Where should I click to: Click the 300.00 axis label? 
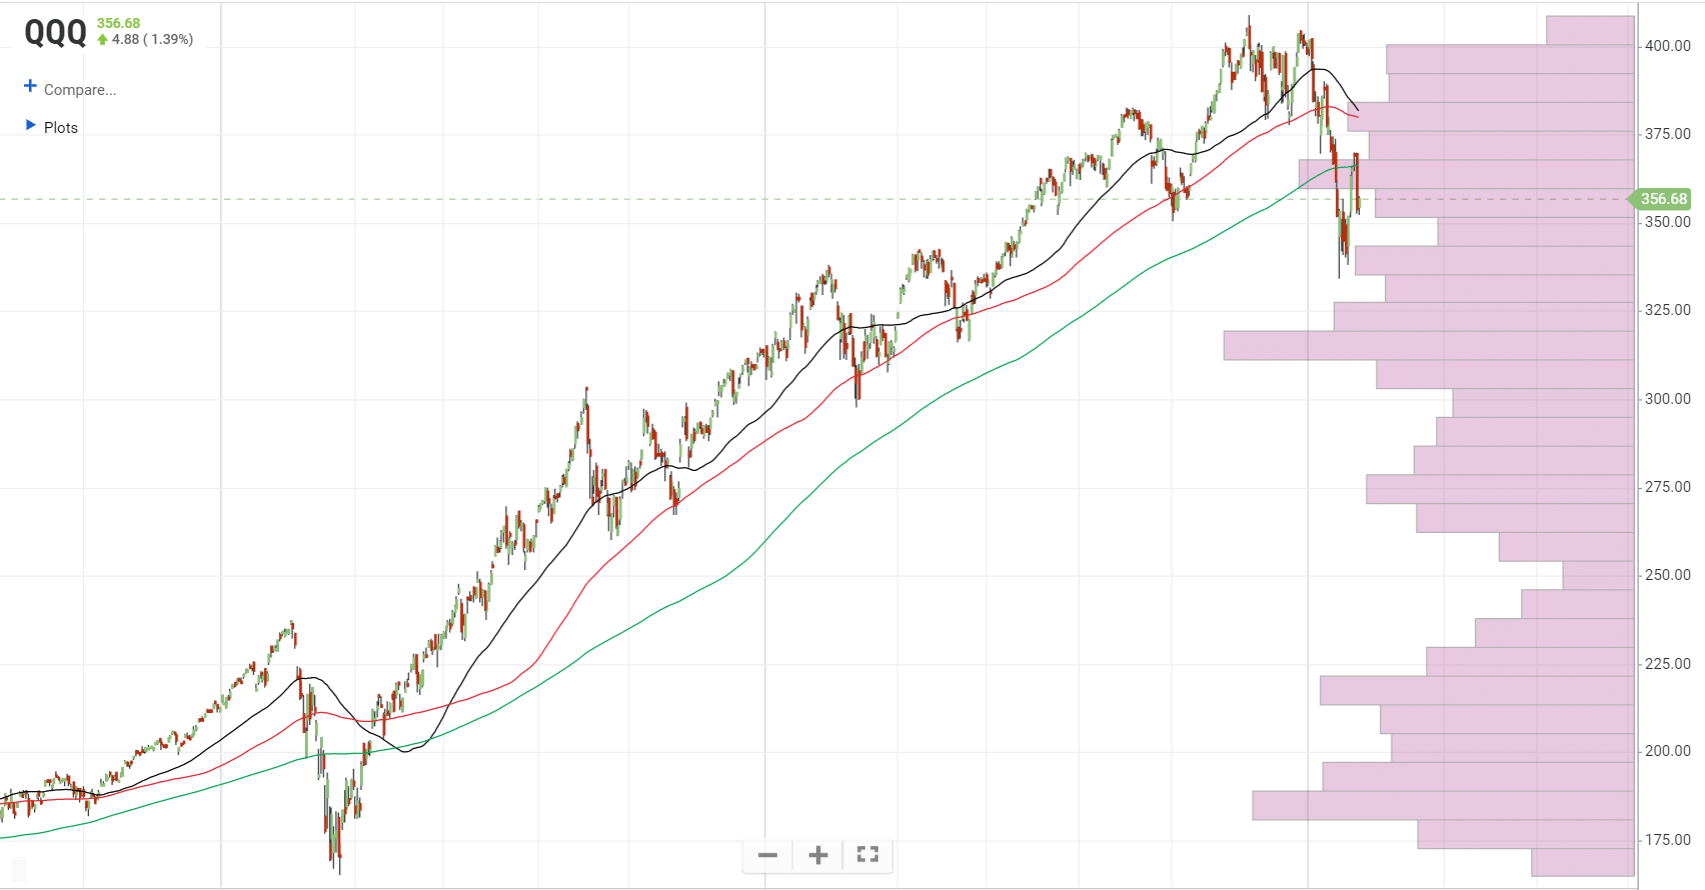(x=1668, y=399)
